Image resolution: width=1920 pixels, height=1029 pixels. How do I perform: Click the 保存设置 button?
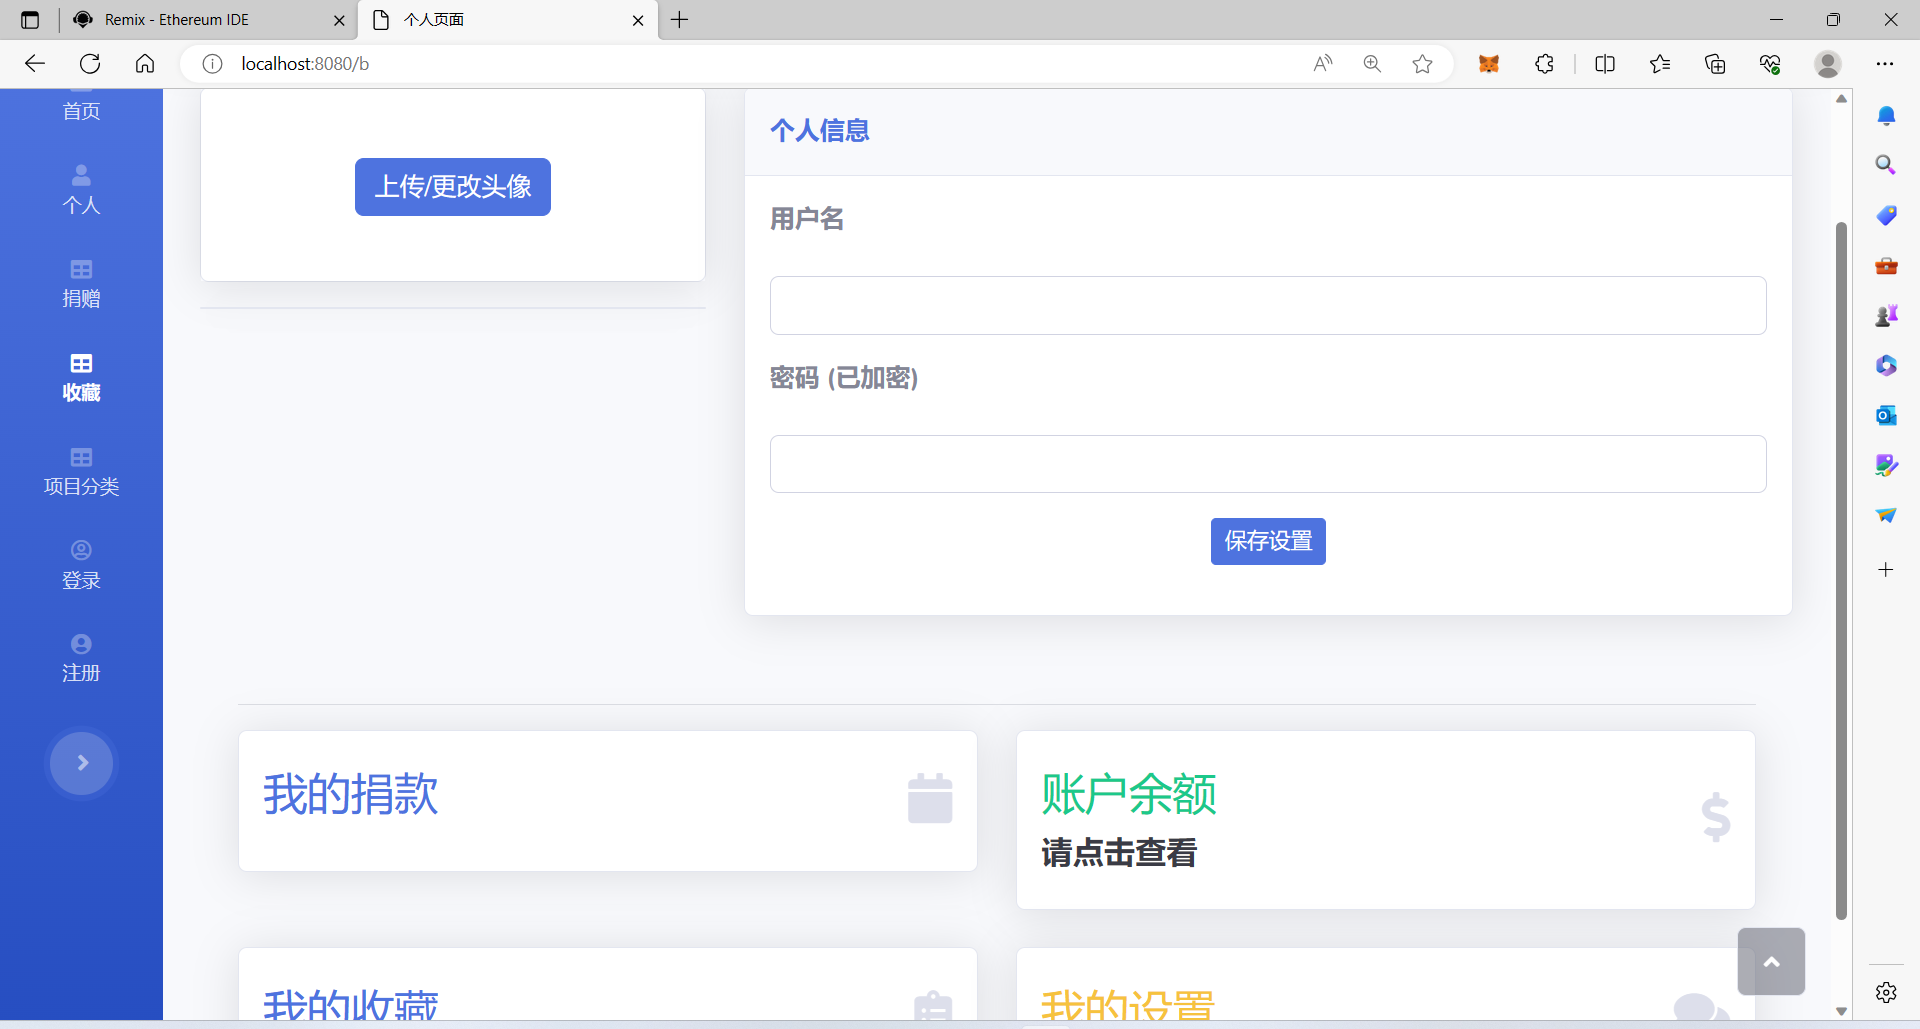pos(1268,541)
